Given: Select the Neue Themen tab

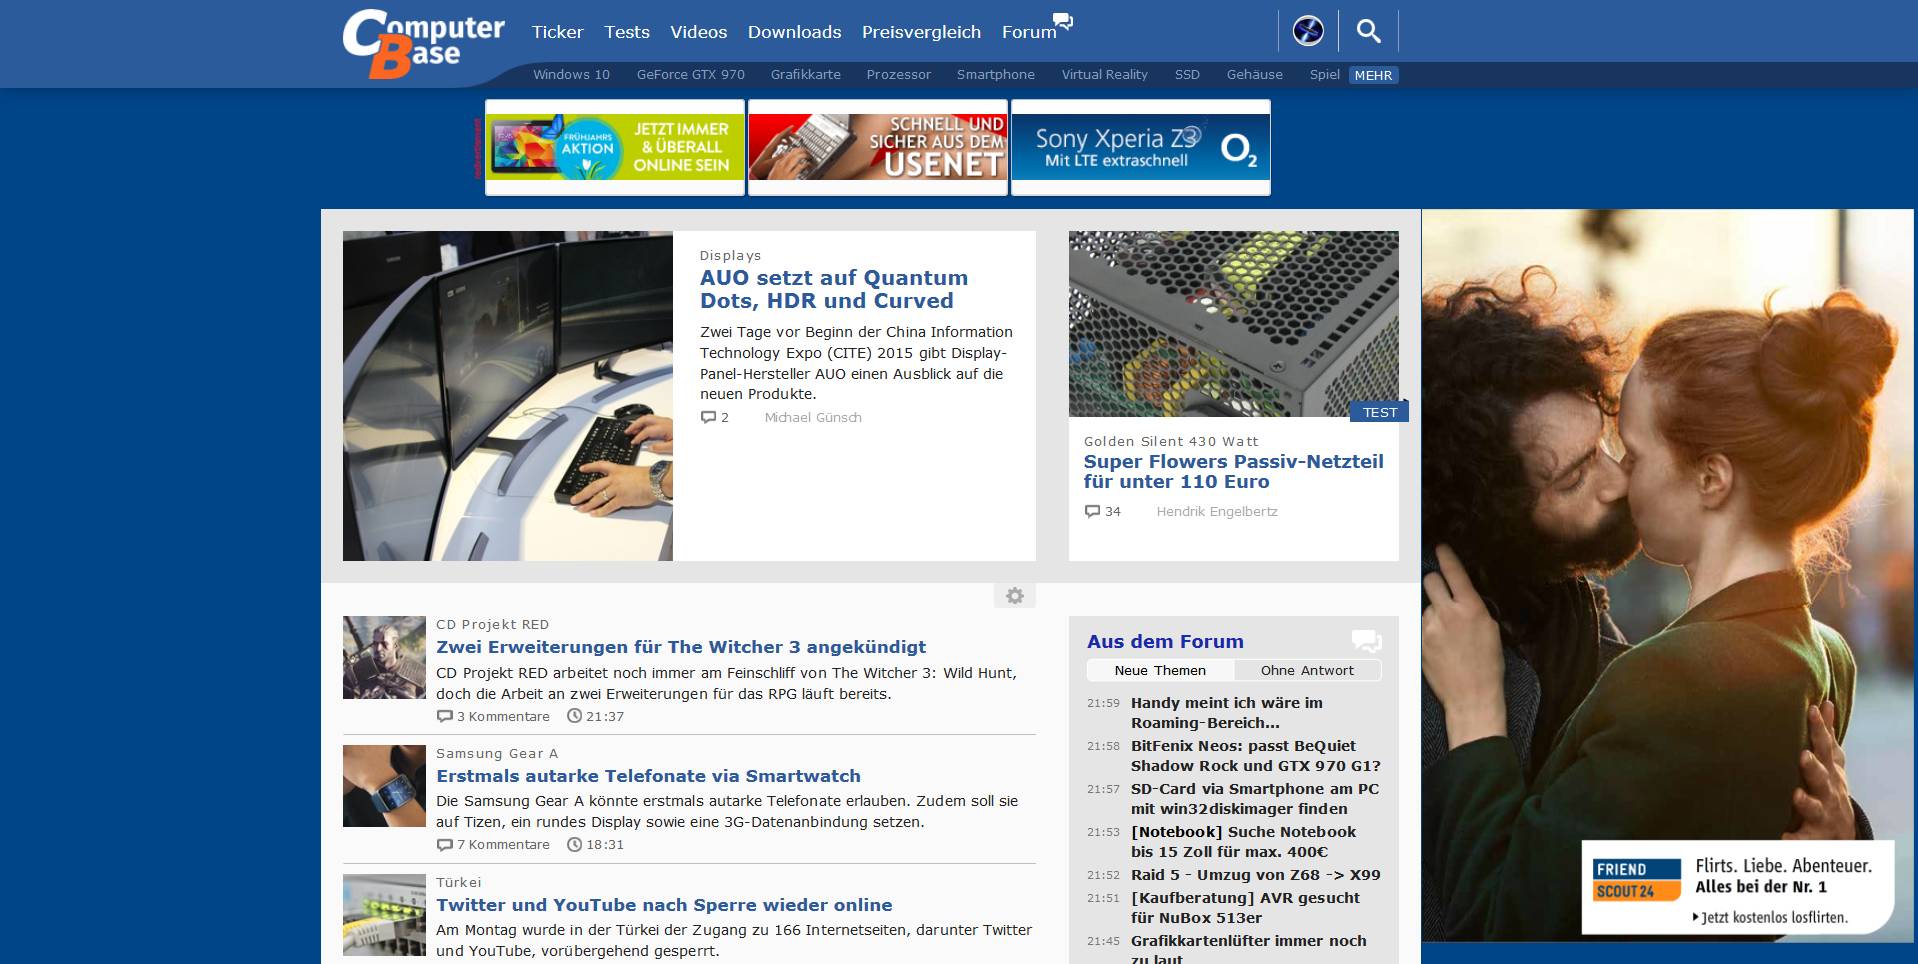Looking at the screenshot, I should click(1160, 670).
